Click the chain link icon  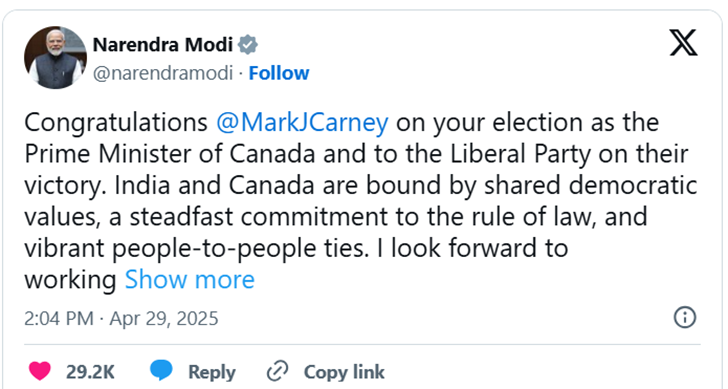point(278,371)
